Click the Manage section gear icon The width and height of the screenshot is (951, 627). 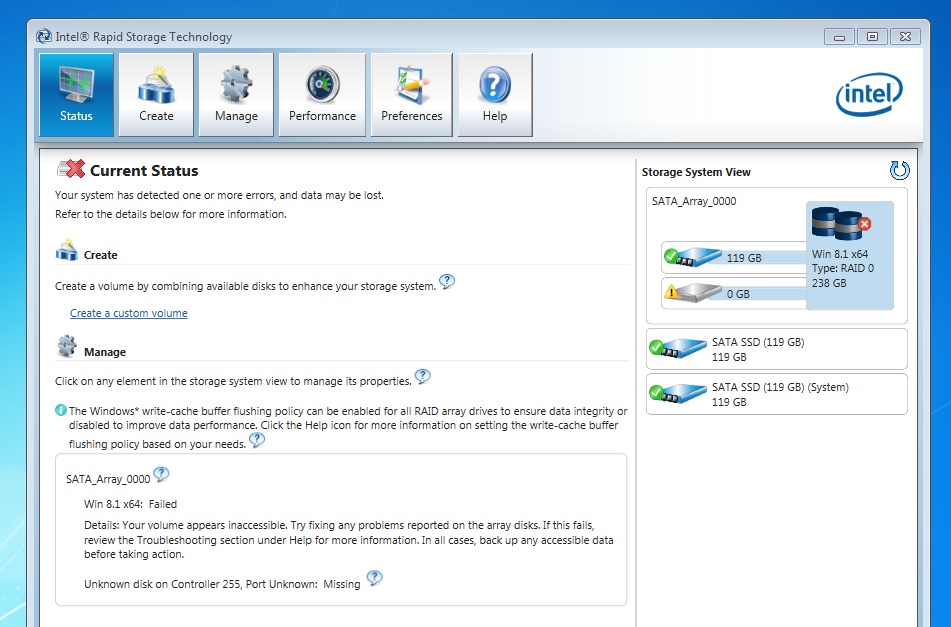(x=67, y=346)
